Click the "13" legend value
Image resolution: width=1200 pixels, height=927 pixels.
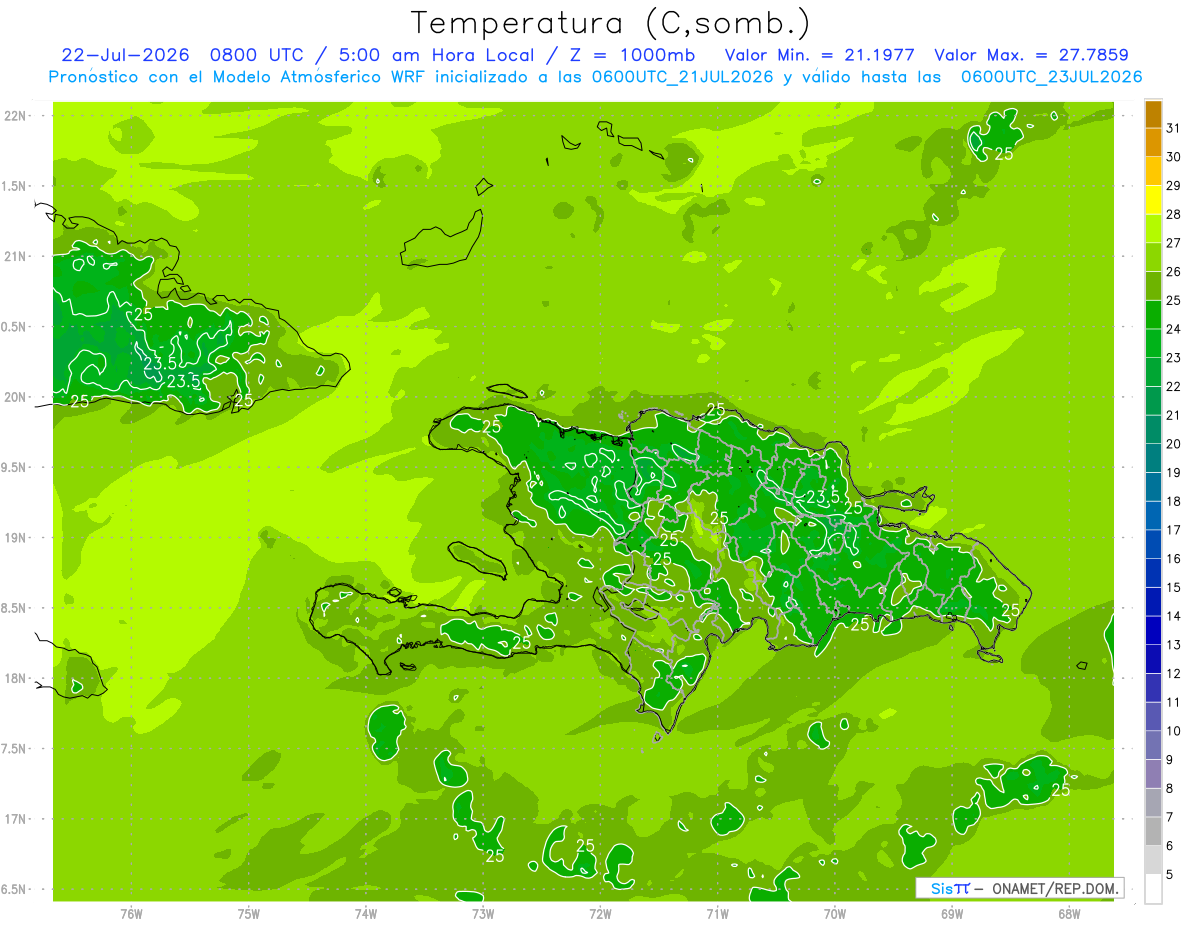click(1174, 645)
